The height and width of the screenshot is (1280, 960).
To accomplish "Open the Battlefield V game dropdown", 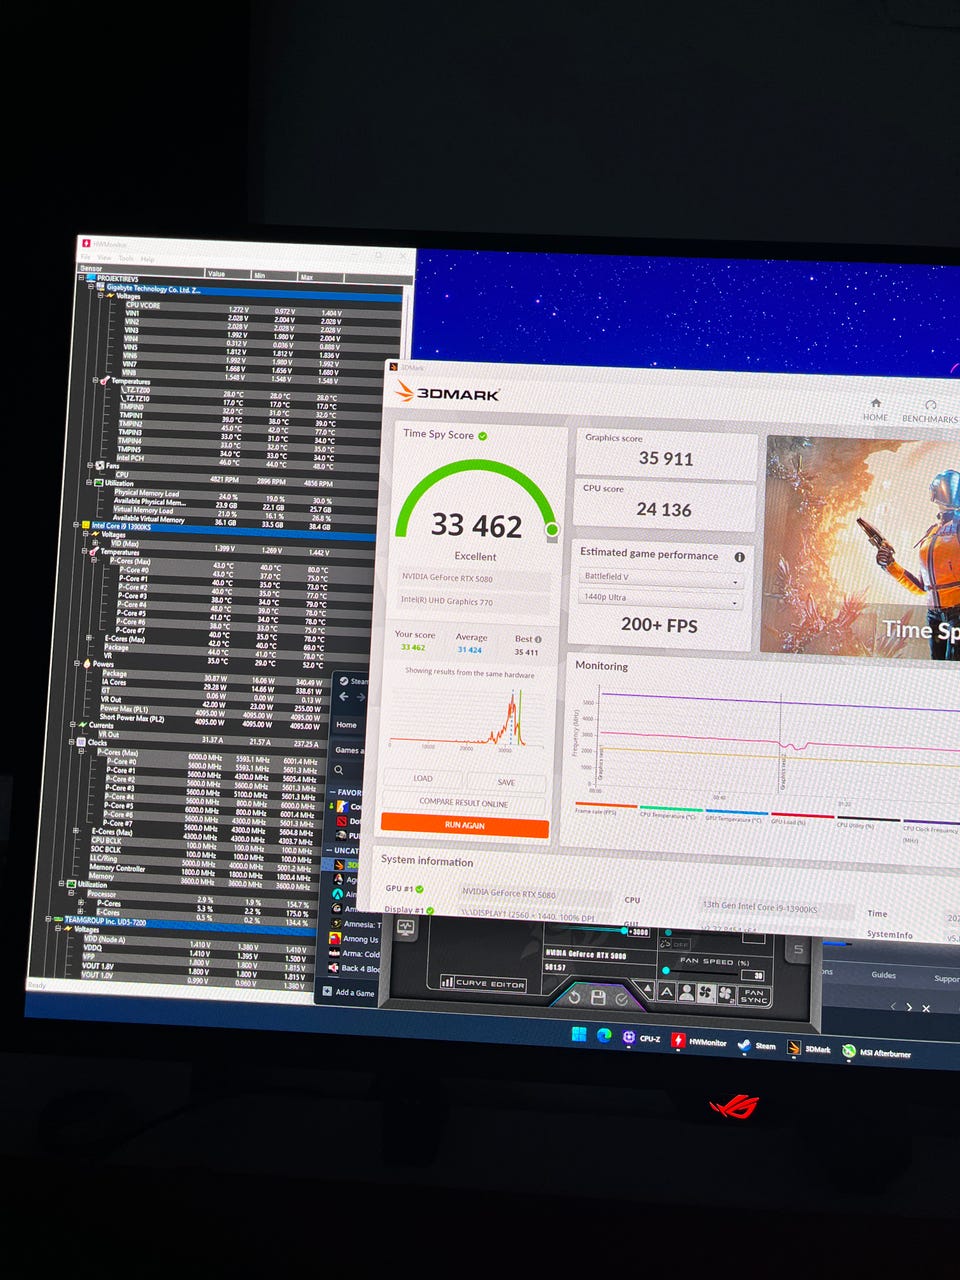I will point(662,577).
